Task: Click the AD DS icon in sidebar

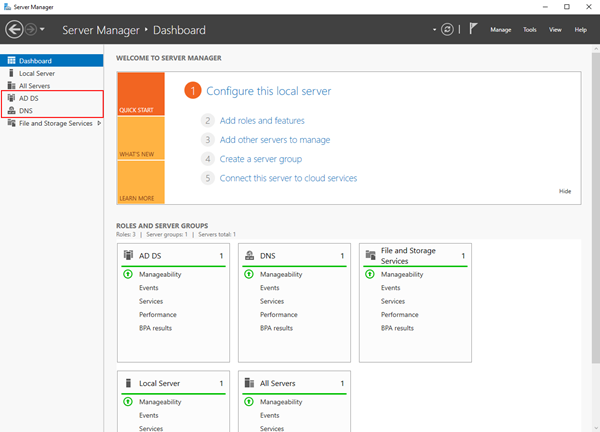Action: click(x=11, y=98)
